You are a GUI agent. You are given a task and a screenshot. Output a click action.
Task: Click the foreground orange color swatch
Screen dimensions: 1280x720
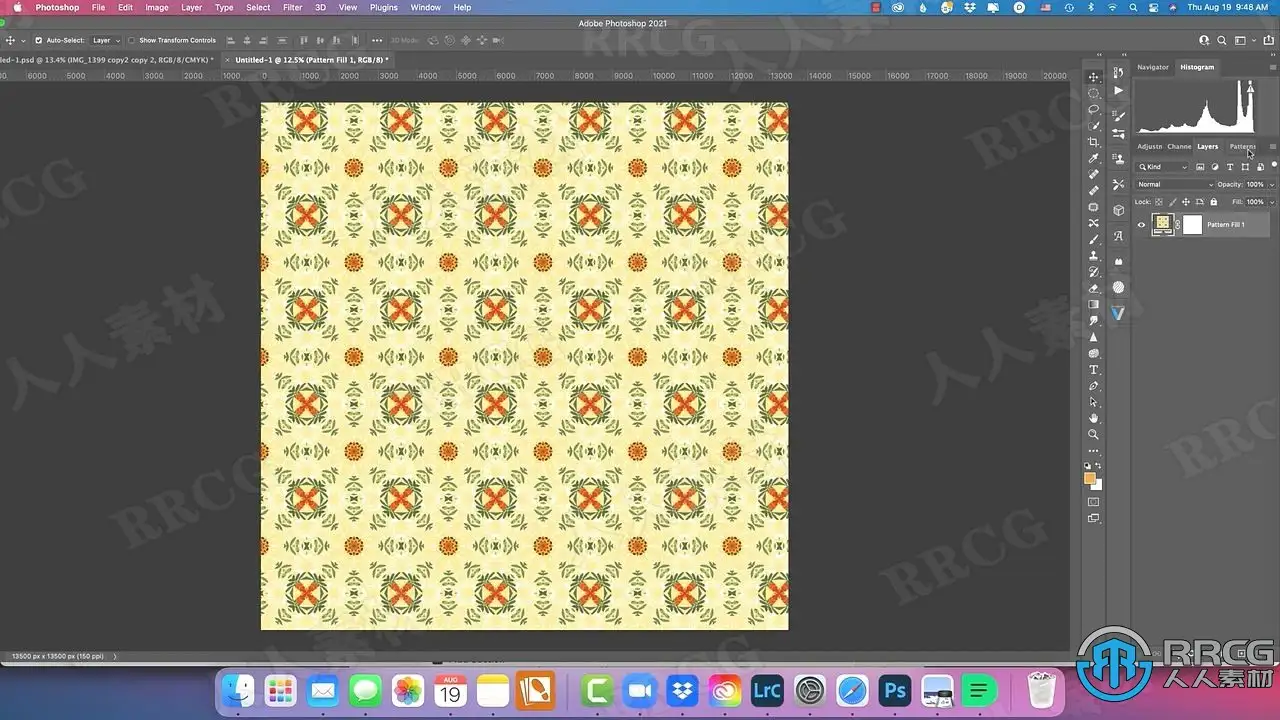(x=1090, y=478)
